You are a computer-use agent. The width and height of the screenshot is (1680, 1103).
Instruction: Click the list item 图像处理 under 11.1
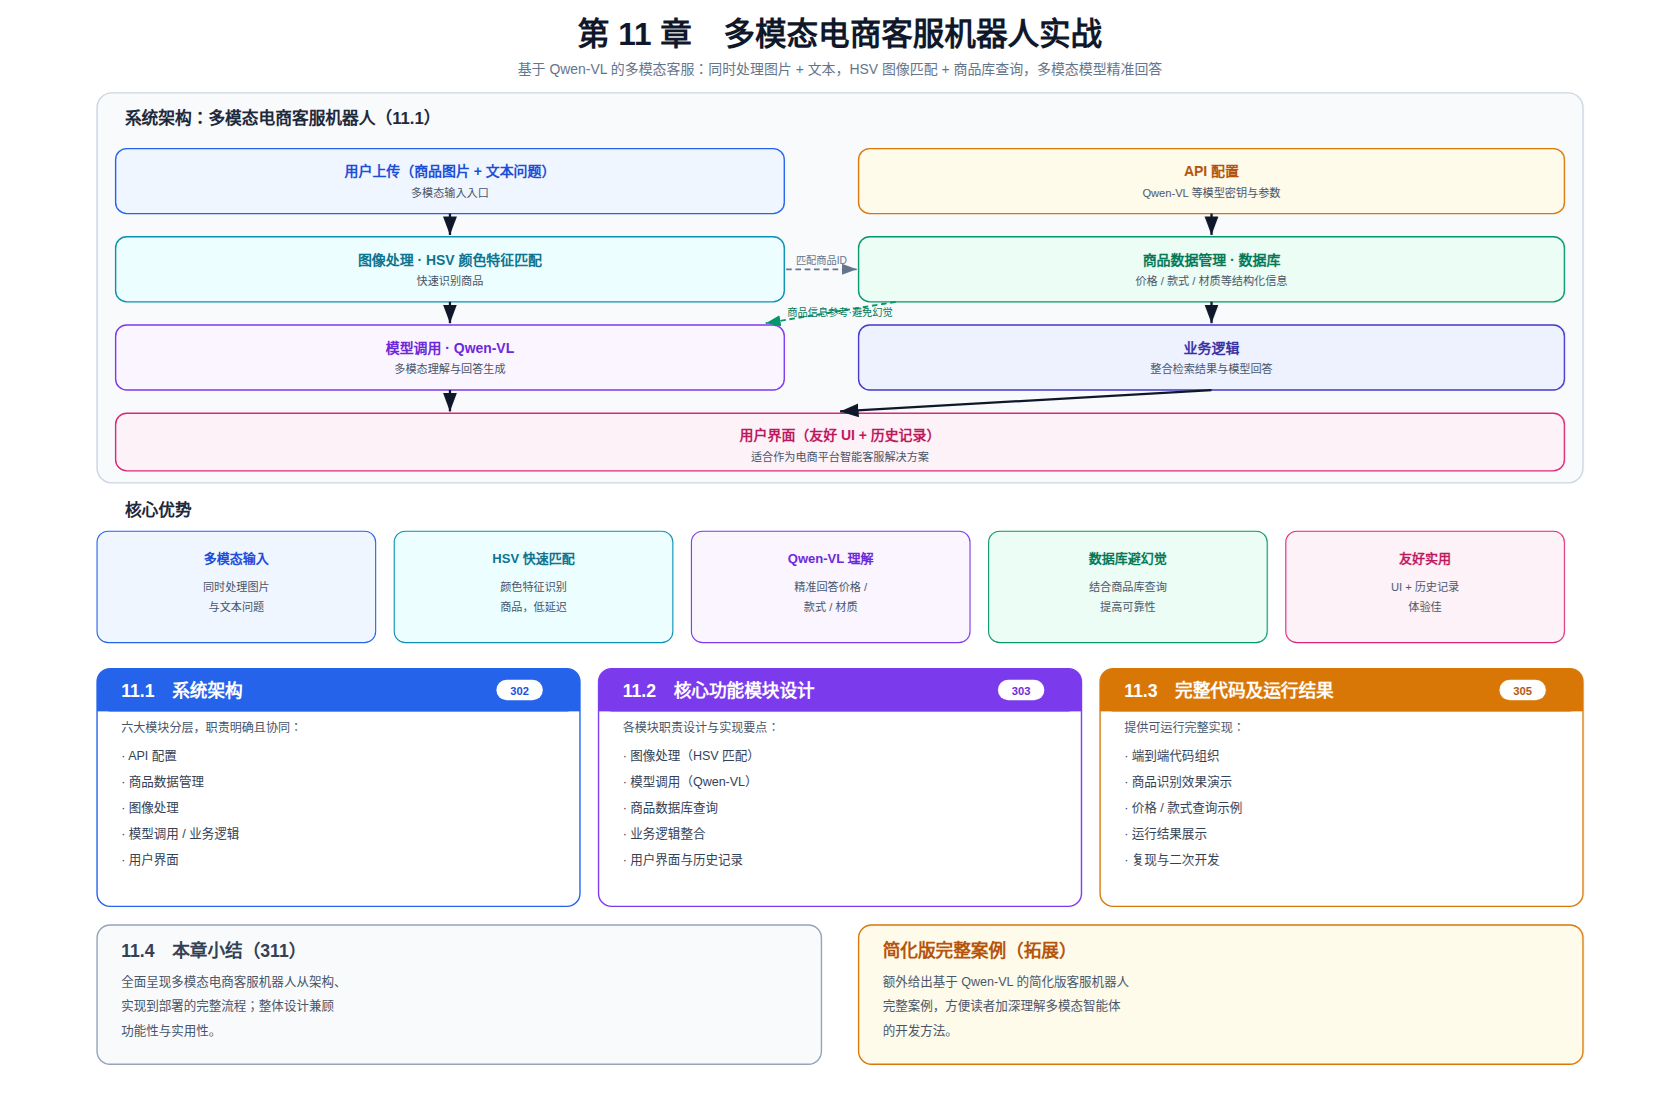(150, 808)
